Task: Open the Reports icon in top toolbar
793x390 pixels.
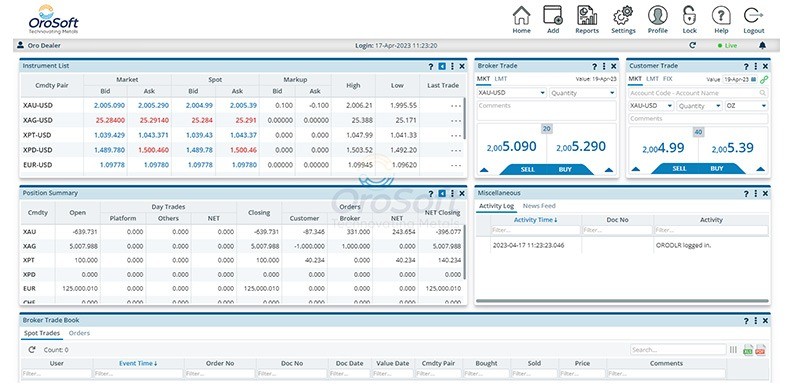Action: [x=587, y=16]
